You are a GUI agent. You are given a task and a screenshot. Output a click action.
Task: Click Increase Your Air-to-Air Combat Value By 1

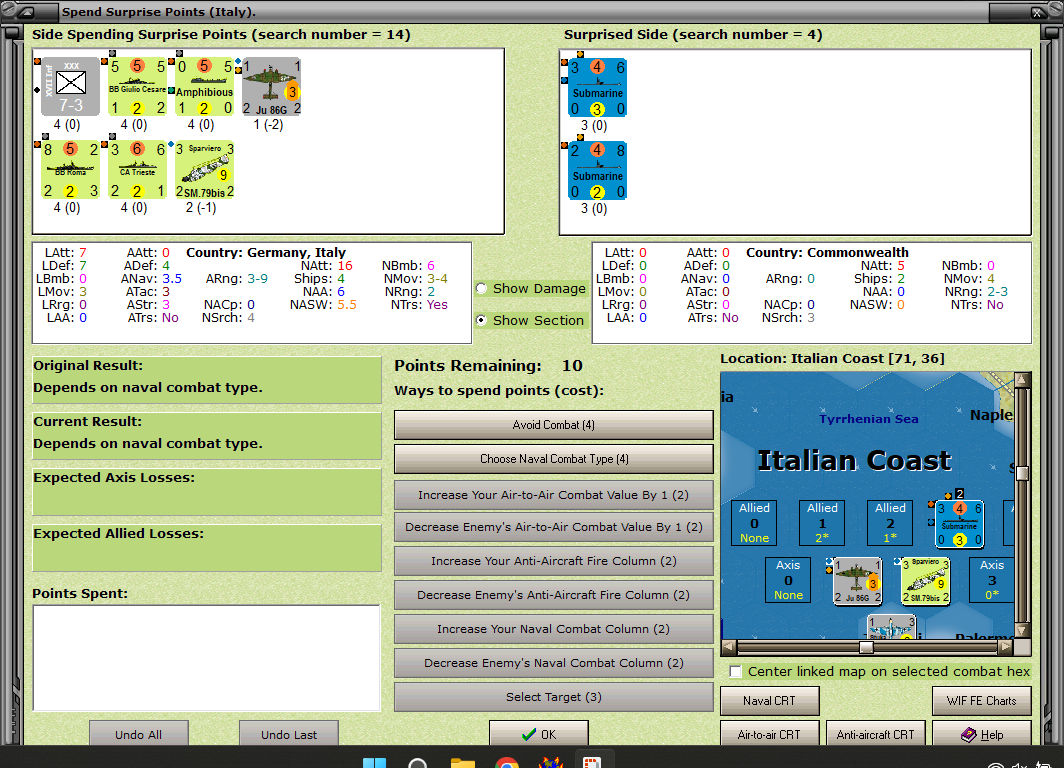[554, 495]
